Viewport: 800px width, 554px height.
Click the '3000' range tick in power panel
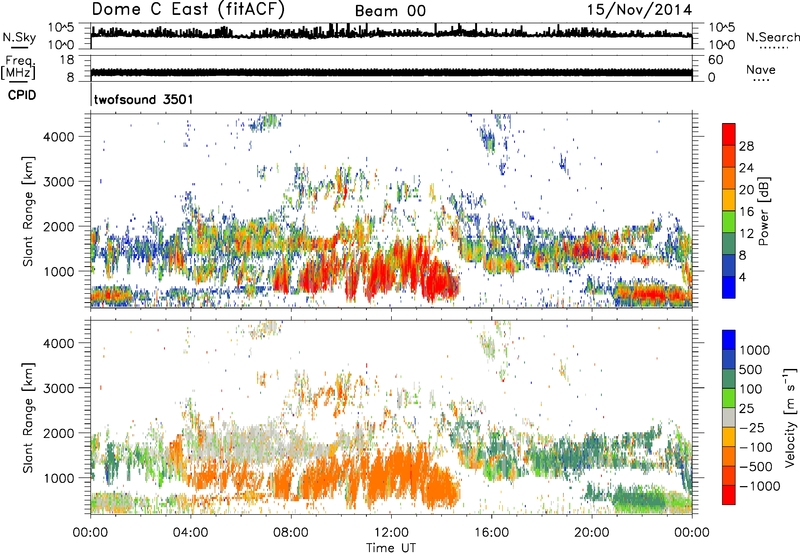click(x=58, y=182)
